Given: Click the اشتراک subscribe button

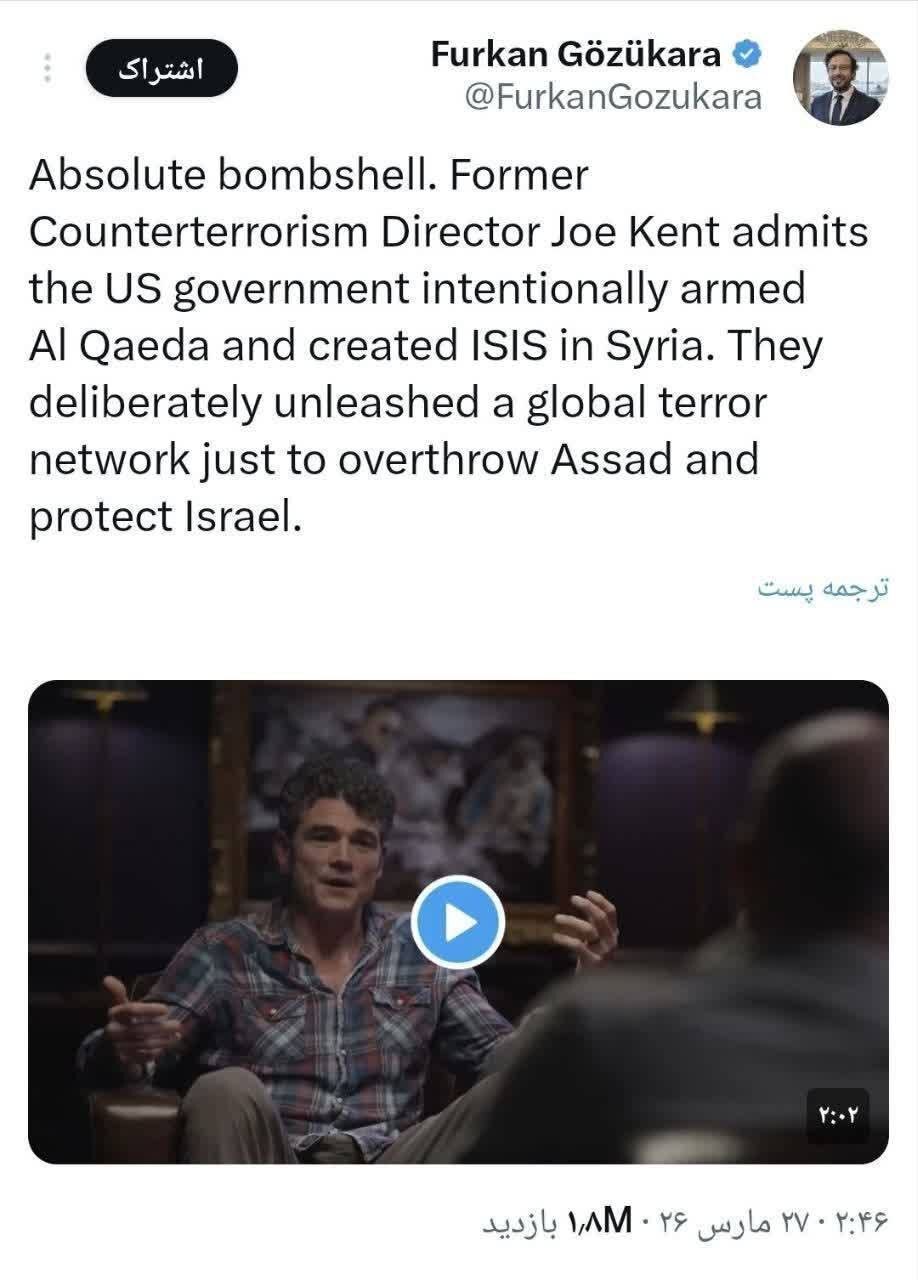Looking at the screenshot, I should [161, 70].
